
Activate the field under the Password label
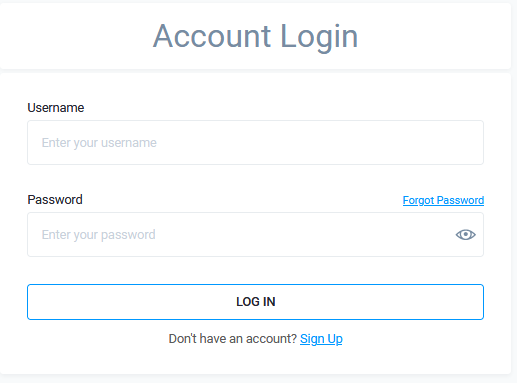[x=255, y=235]
